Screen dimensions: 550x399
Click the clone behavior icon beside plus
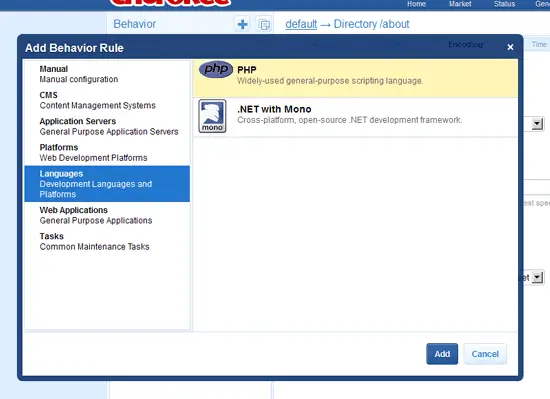click(x=264, y=24)
